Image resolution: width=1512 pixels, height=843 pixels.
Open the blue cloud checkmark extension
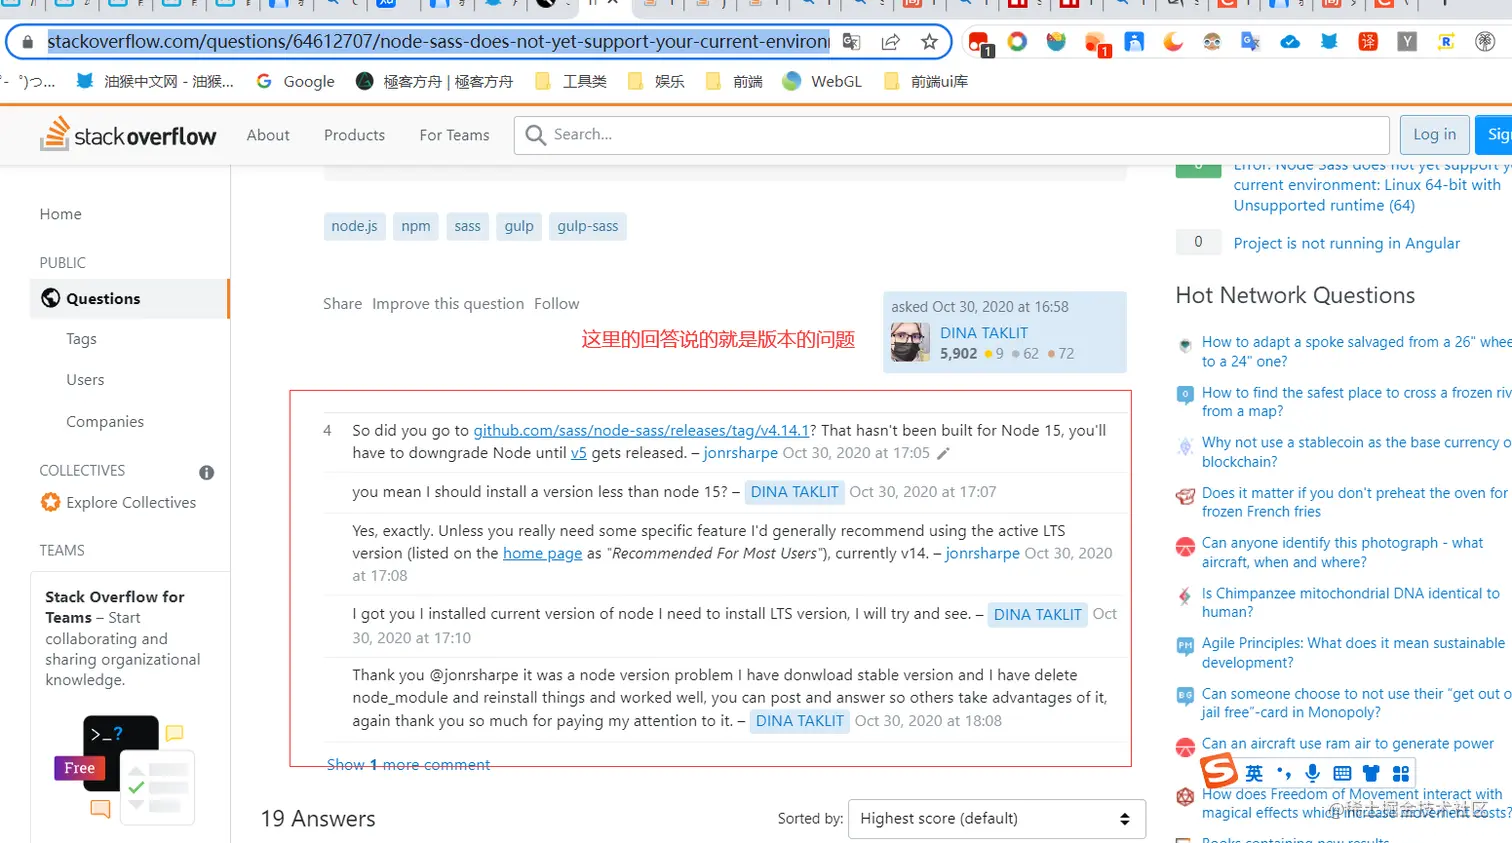(1290, 42)
